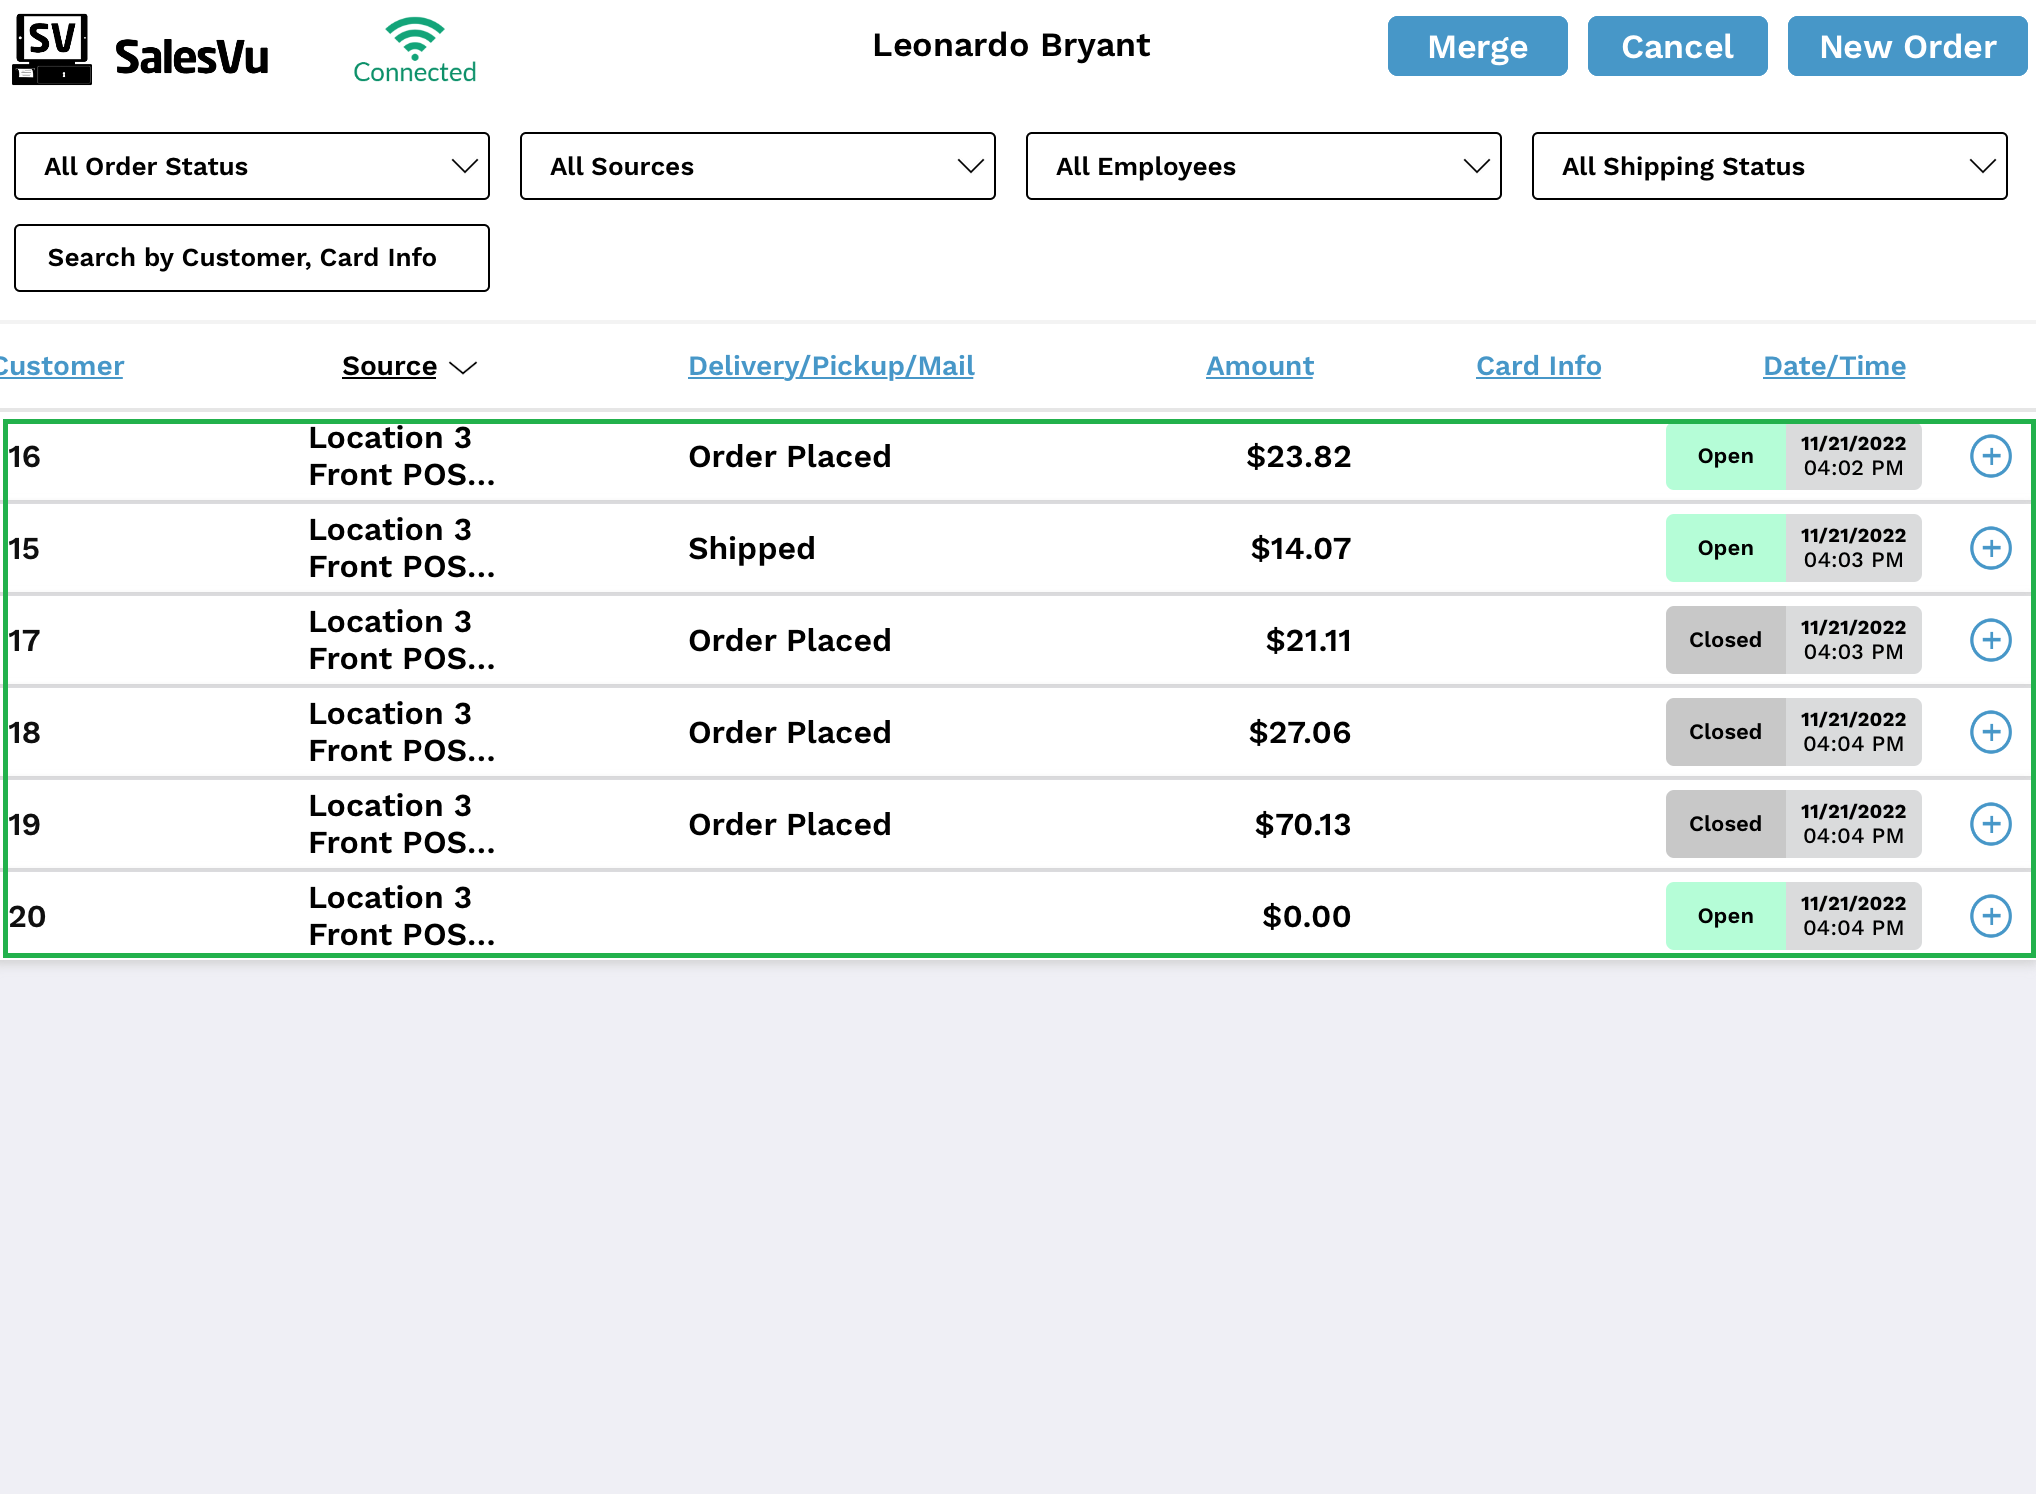The image size is (2036, 1502).
Task: Open the All Shipping Status dropdown
Action: (1769, 167)
